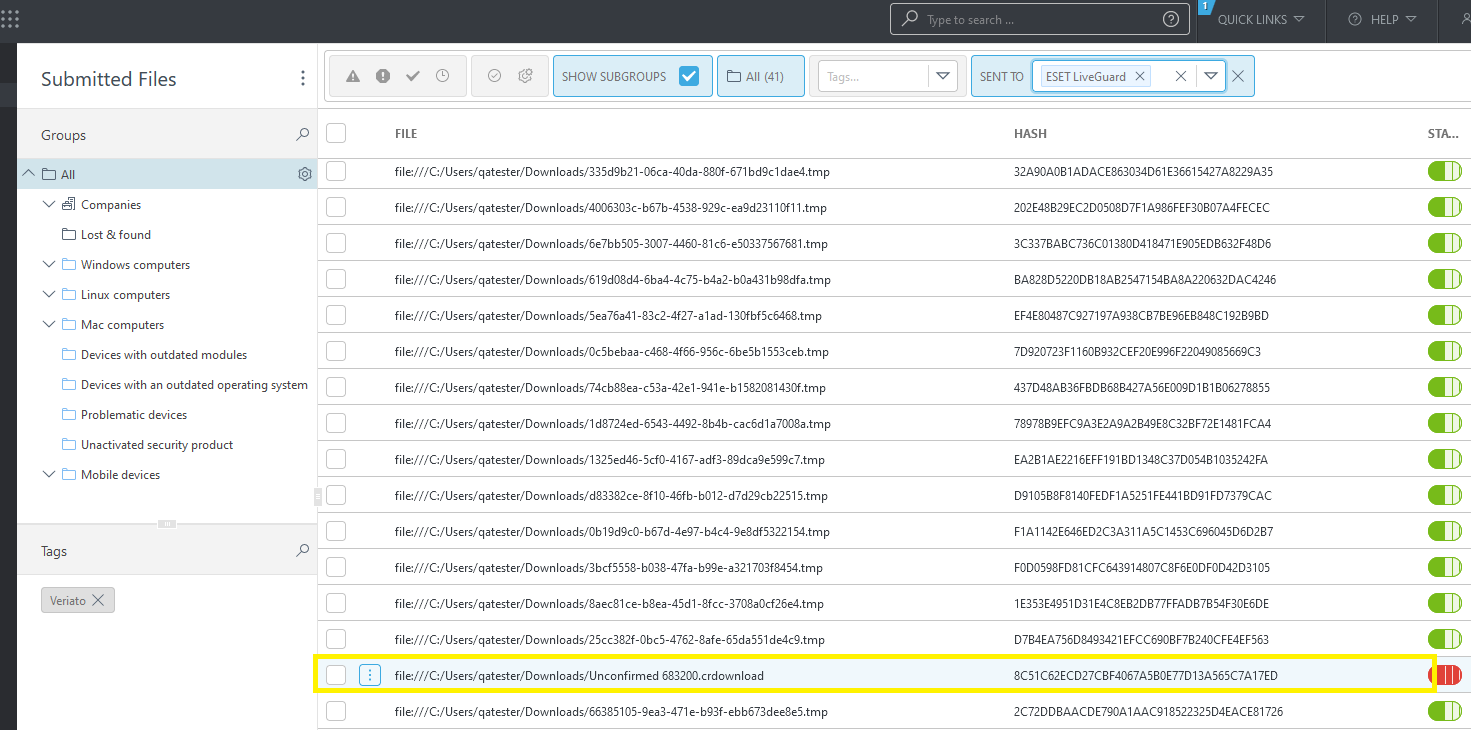Image resolution: width=1471 pixels, height=730 pixels.
Task: Click the search magnifier icon in top bar
Action: click(x=909, y=19)
